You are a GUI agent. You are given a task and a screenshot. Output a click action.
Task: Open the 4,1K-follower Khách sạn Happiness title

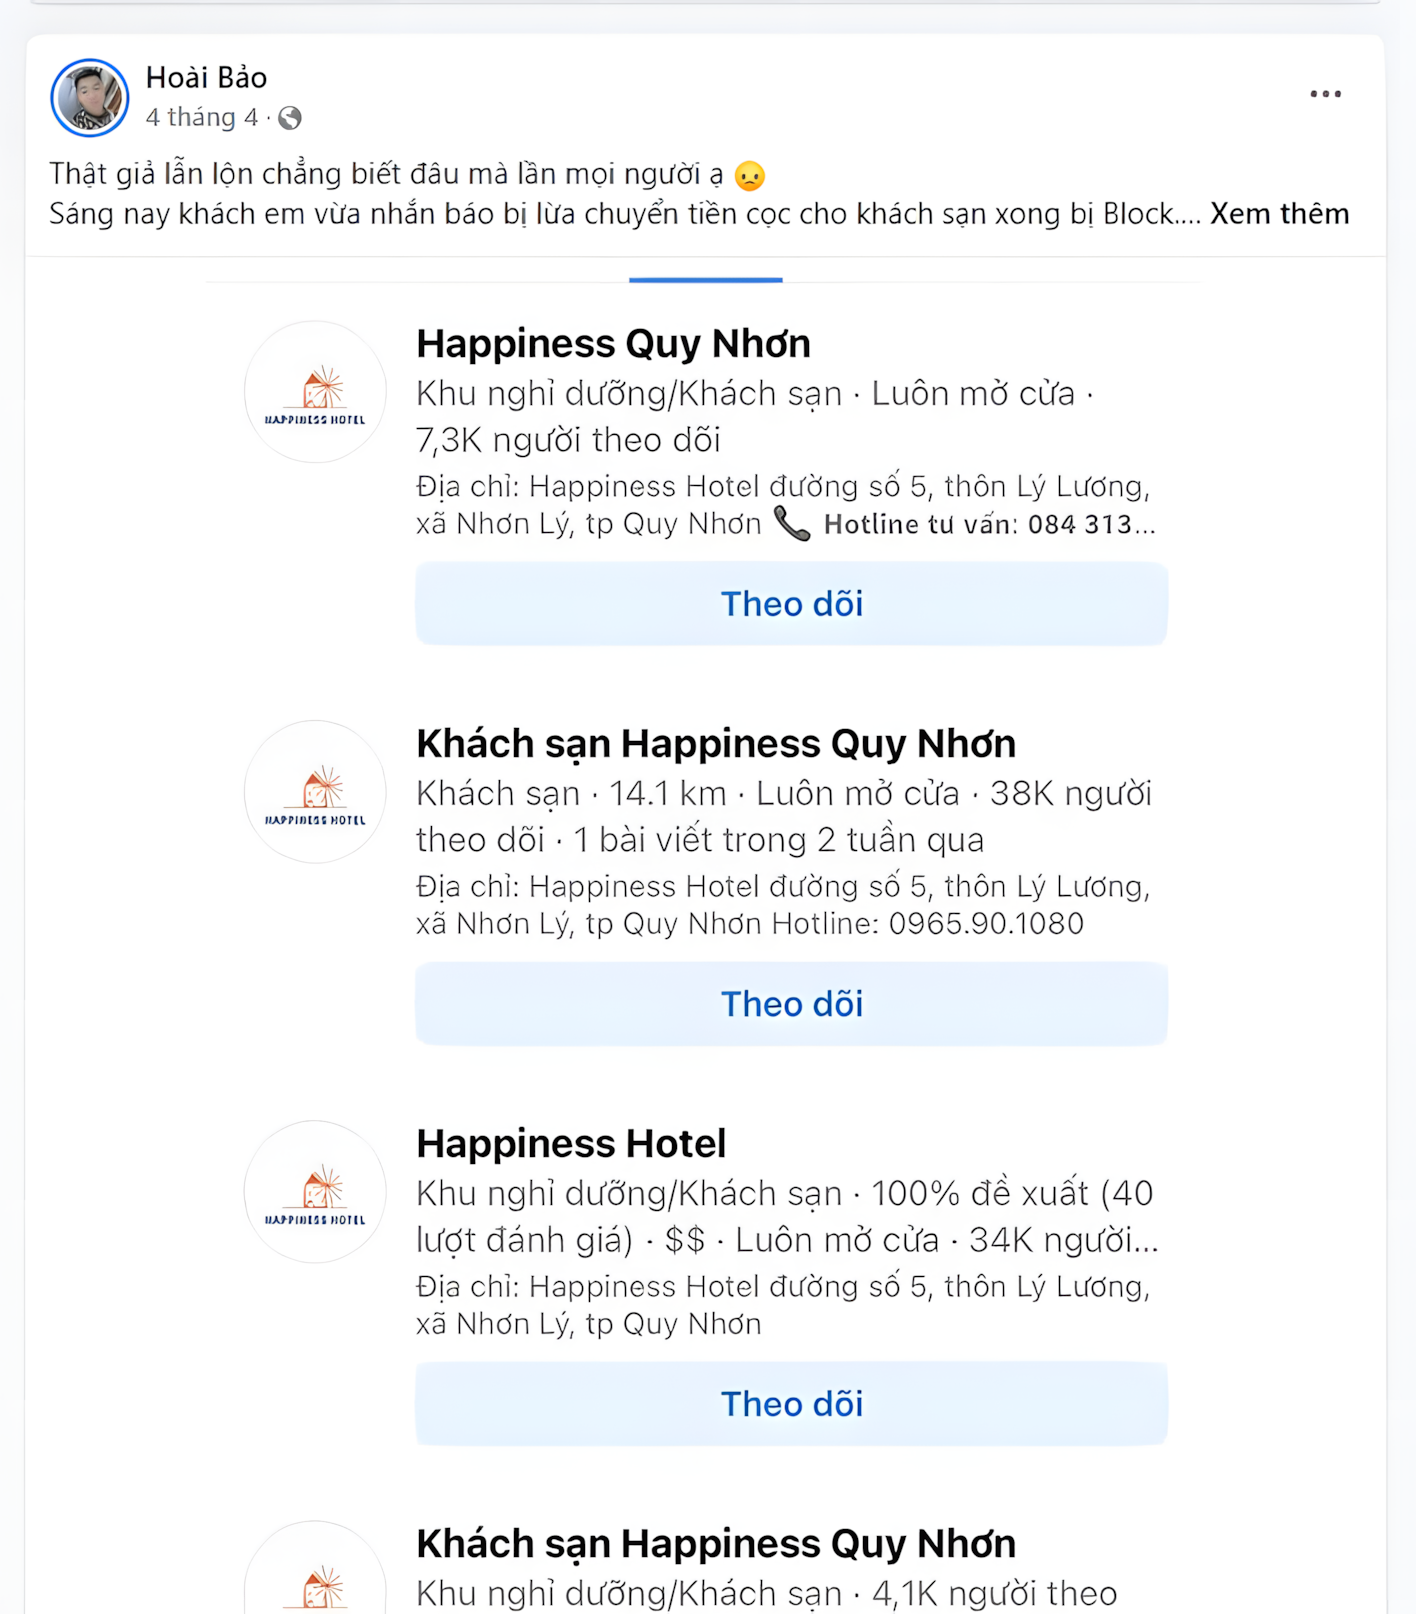716,1544
